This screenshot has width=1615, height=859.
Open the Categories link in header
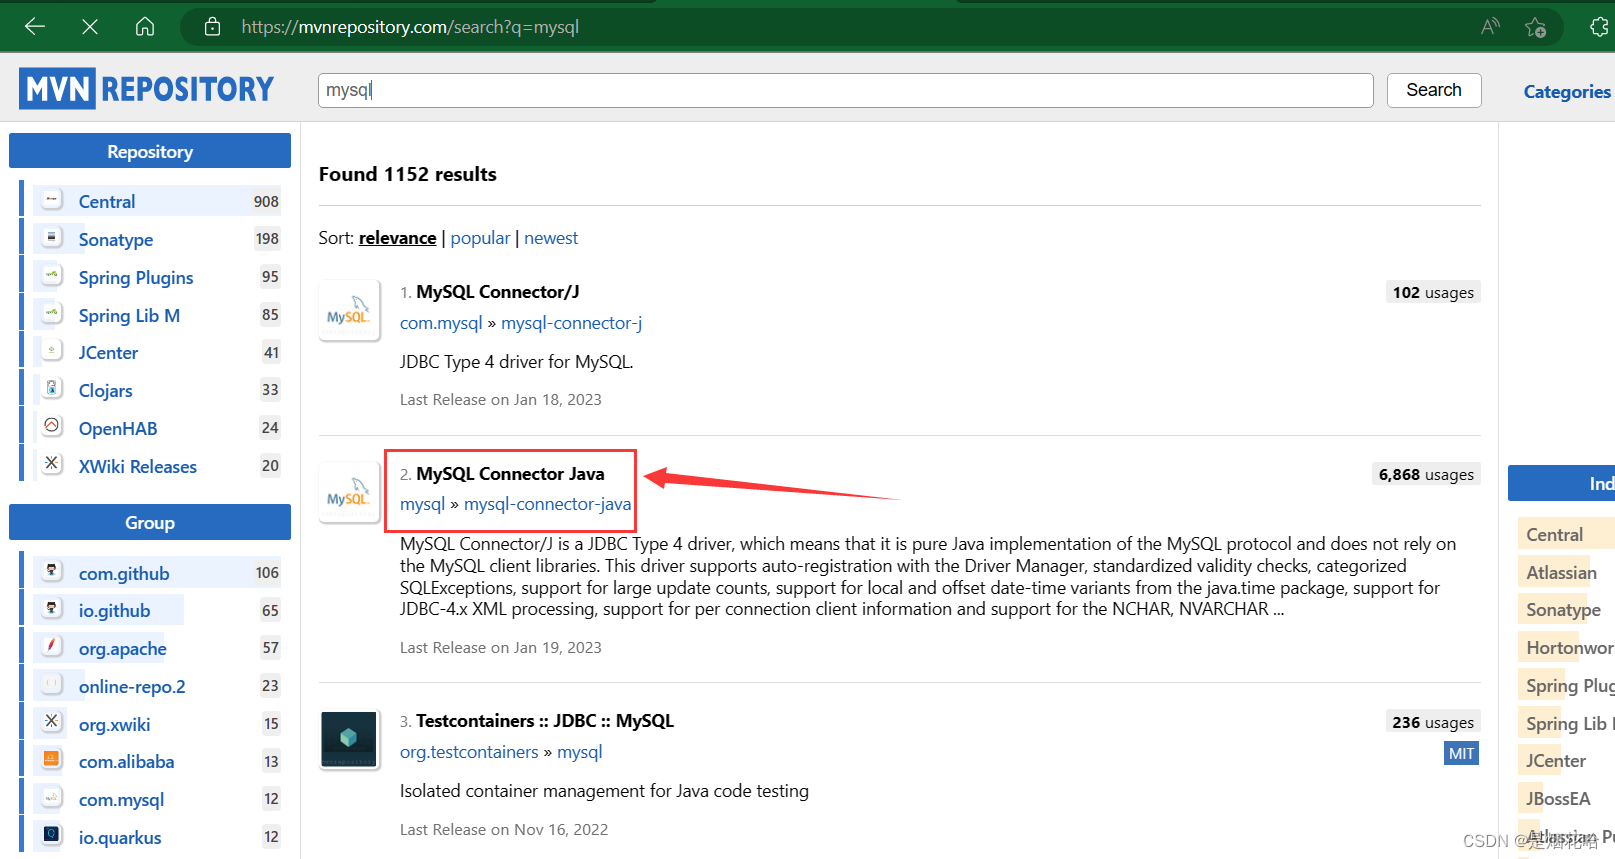1566,92
